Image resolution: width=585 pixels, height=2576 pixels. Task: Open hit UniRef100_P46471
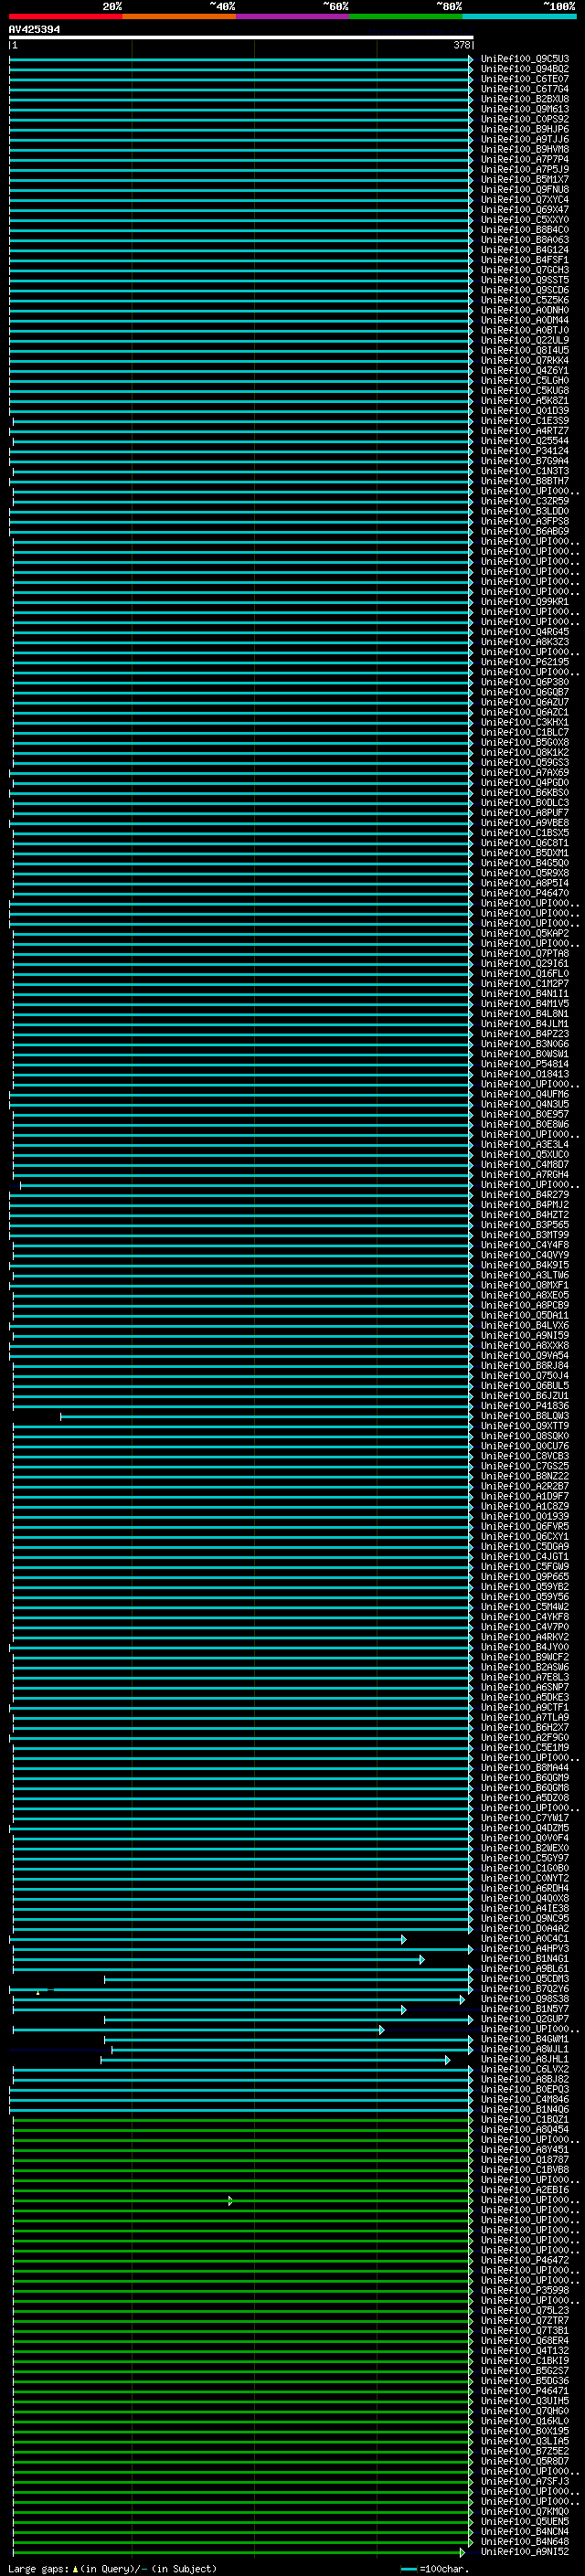[x=525, y=2391]
